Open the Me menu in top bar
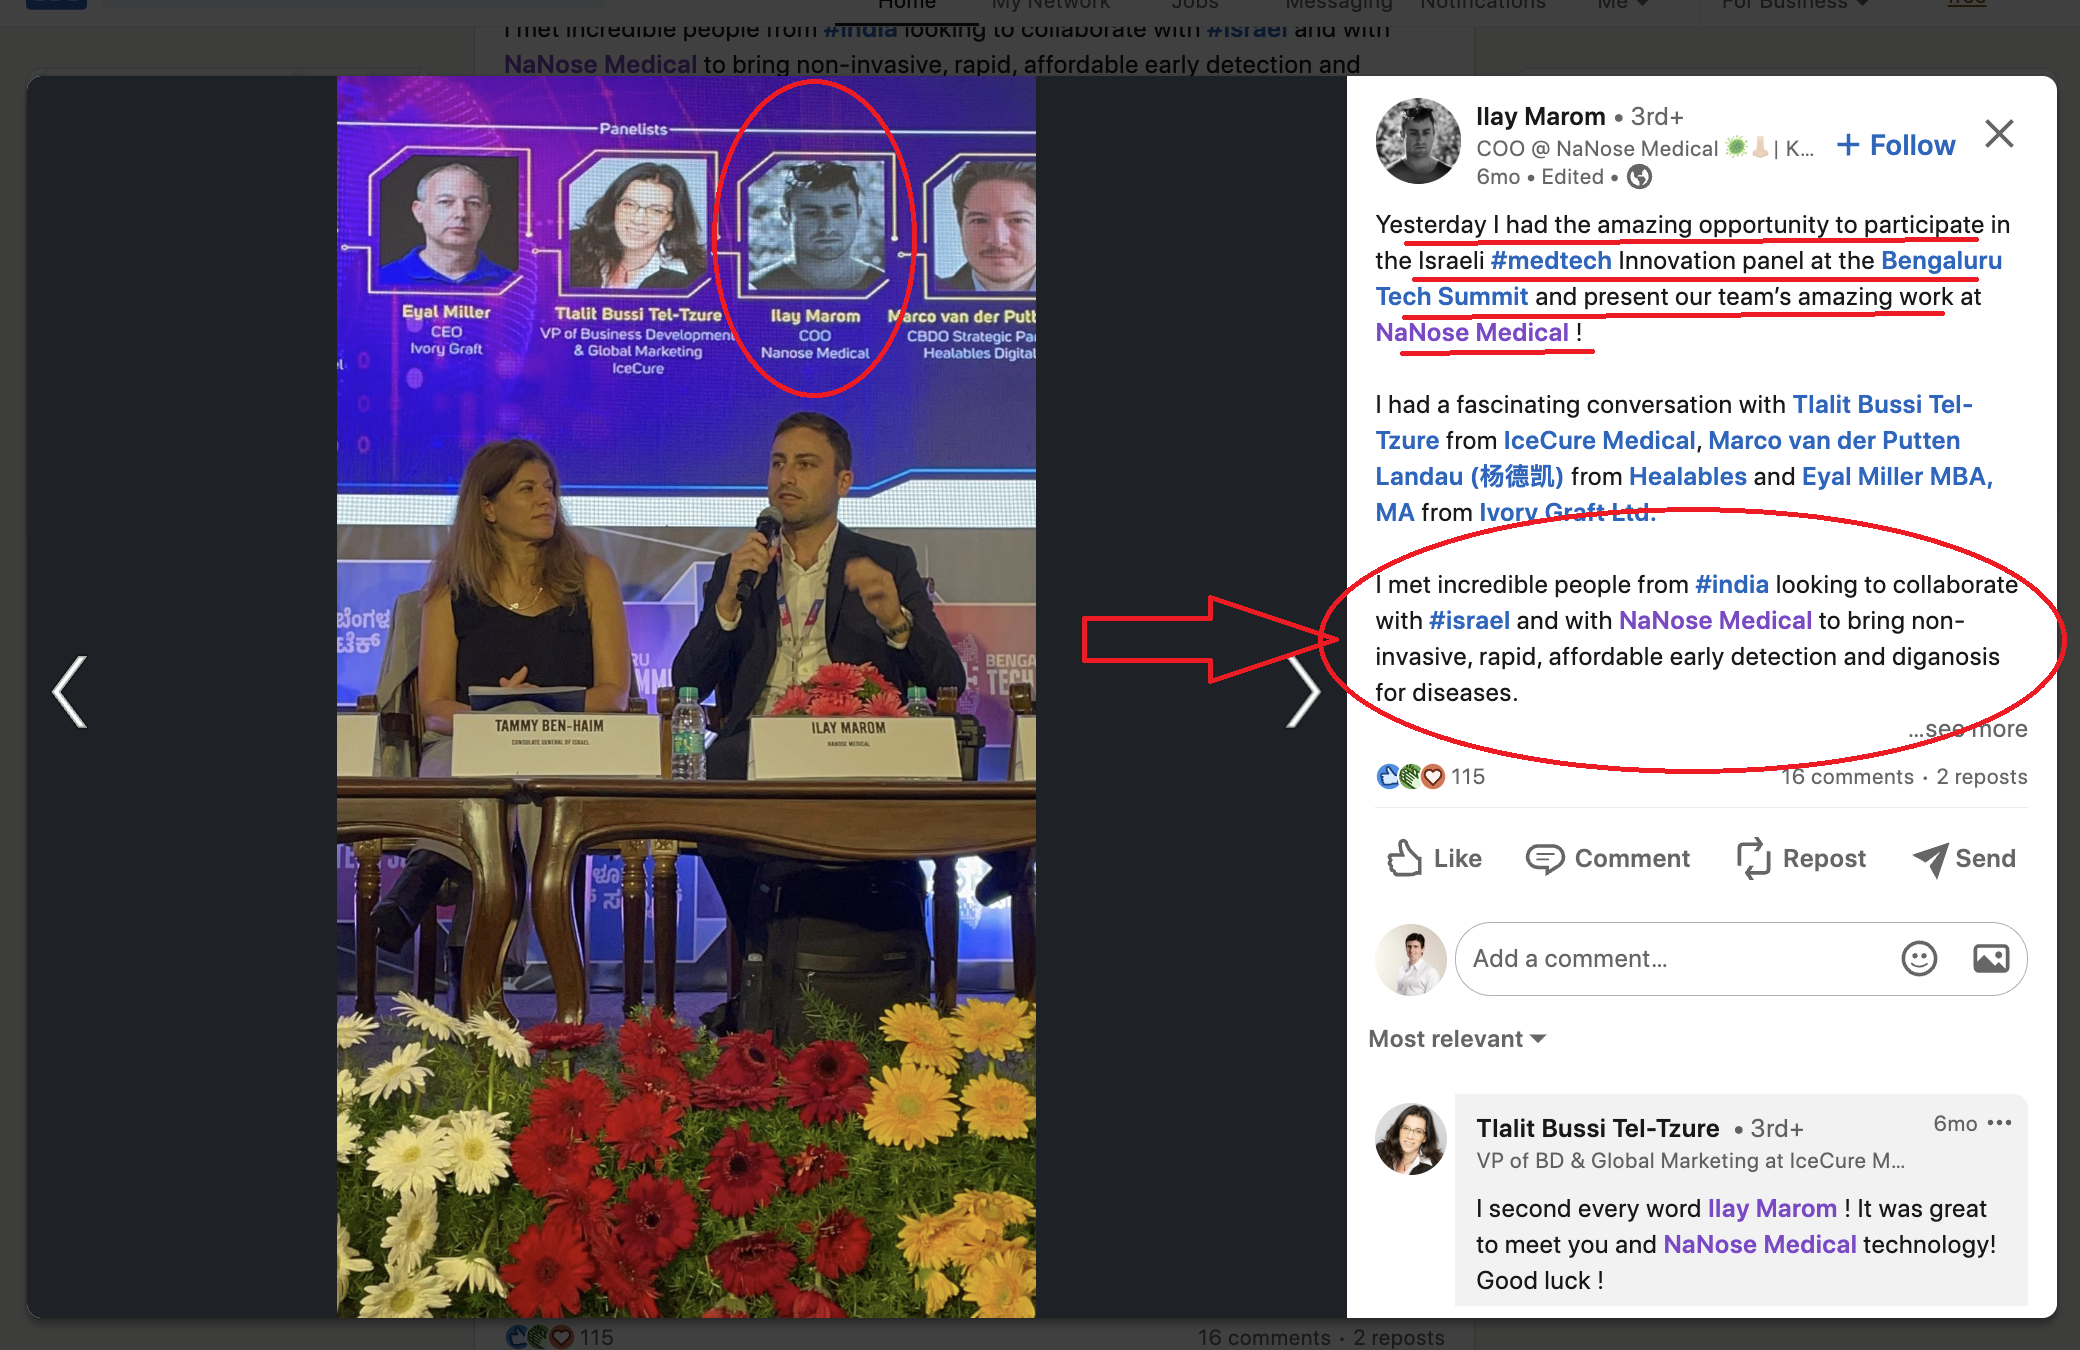This screenshot has width=2080, height=1350. (1622, 5)
